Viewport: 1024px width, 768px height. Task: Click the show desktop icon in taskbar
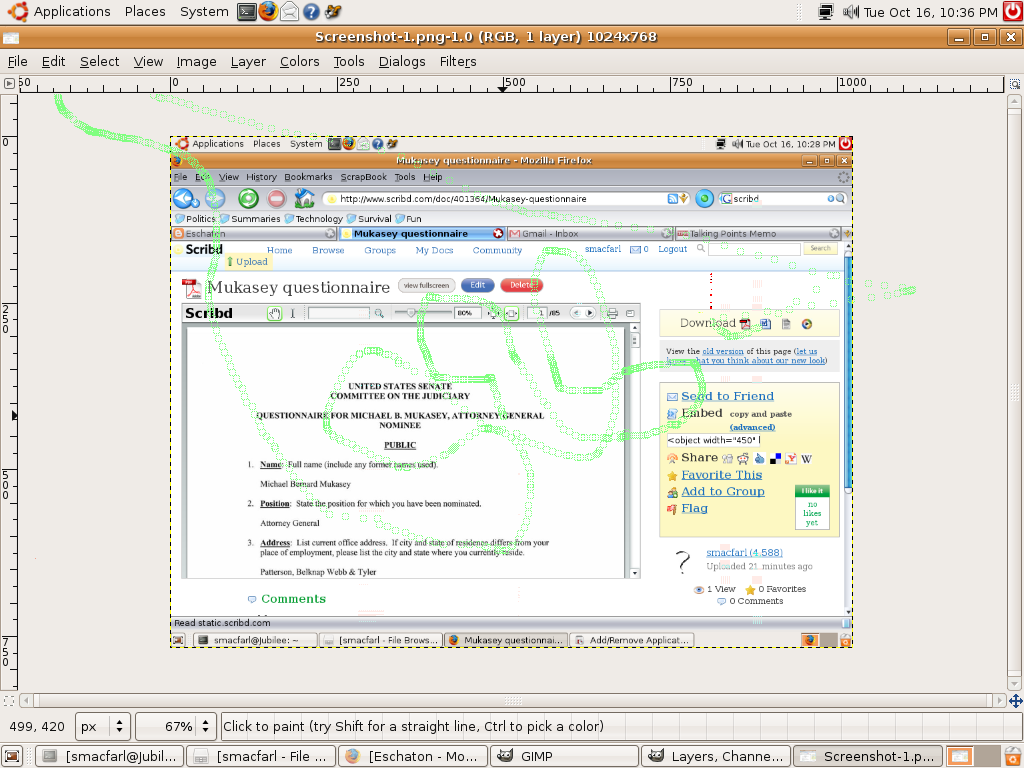12,756
